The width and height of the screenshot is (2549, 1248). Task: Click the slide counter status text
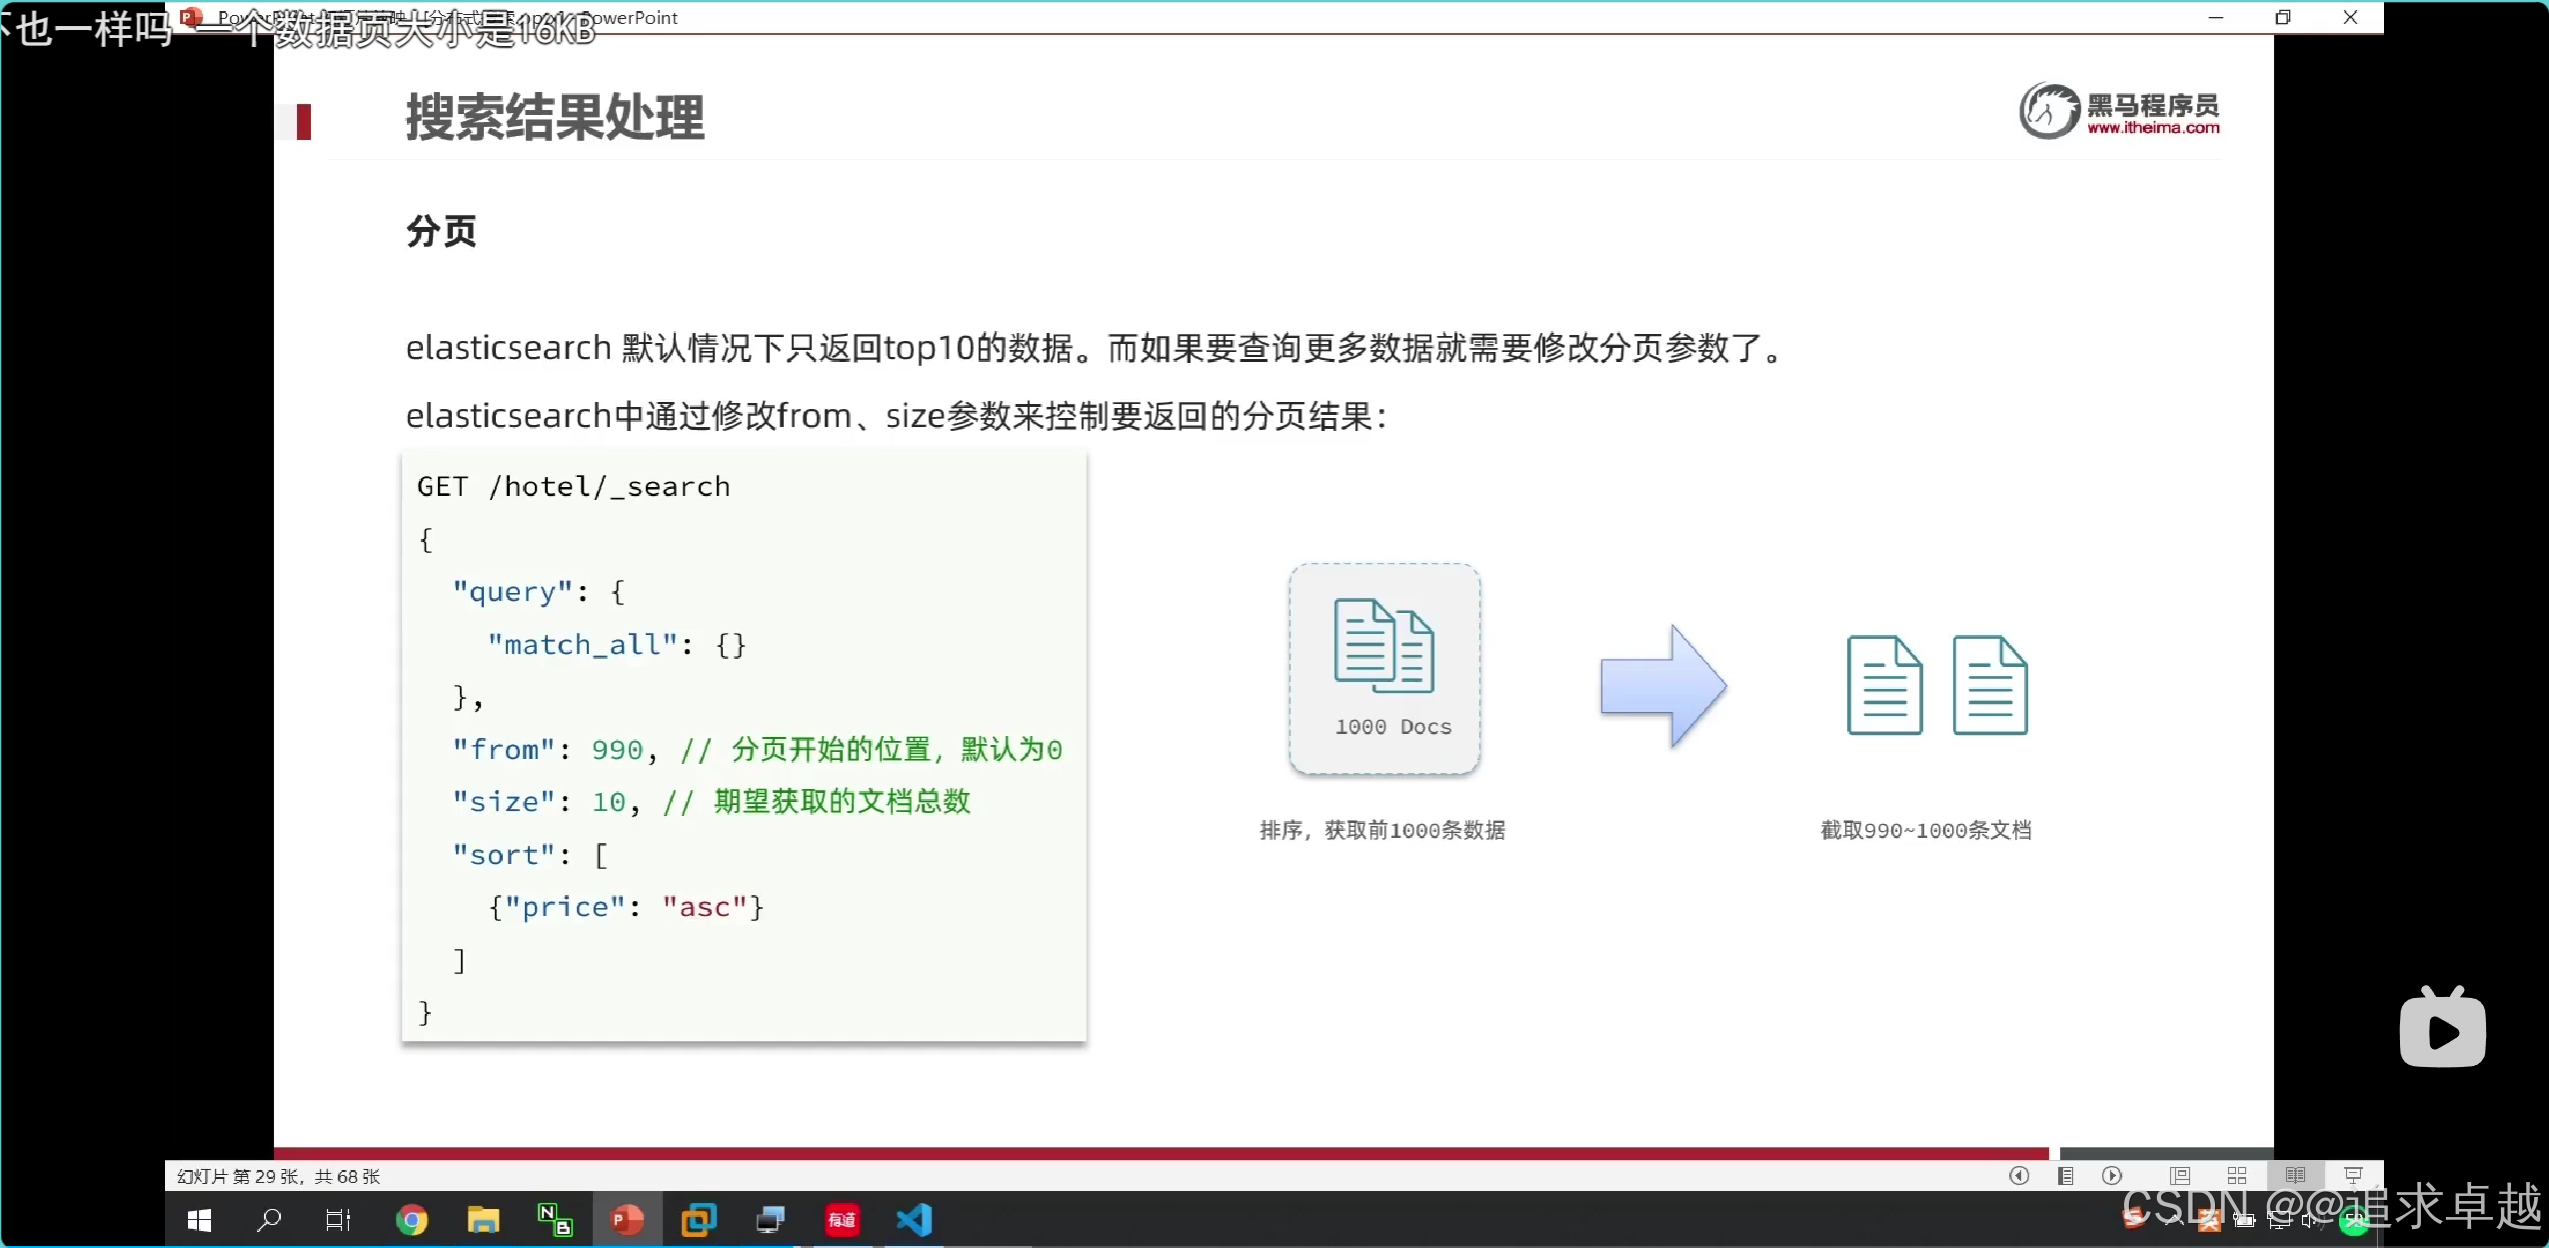pyautogui.click(x=278, y=1176)
